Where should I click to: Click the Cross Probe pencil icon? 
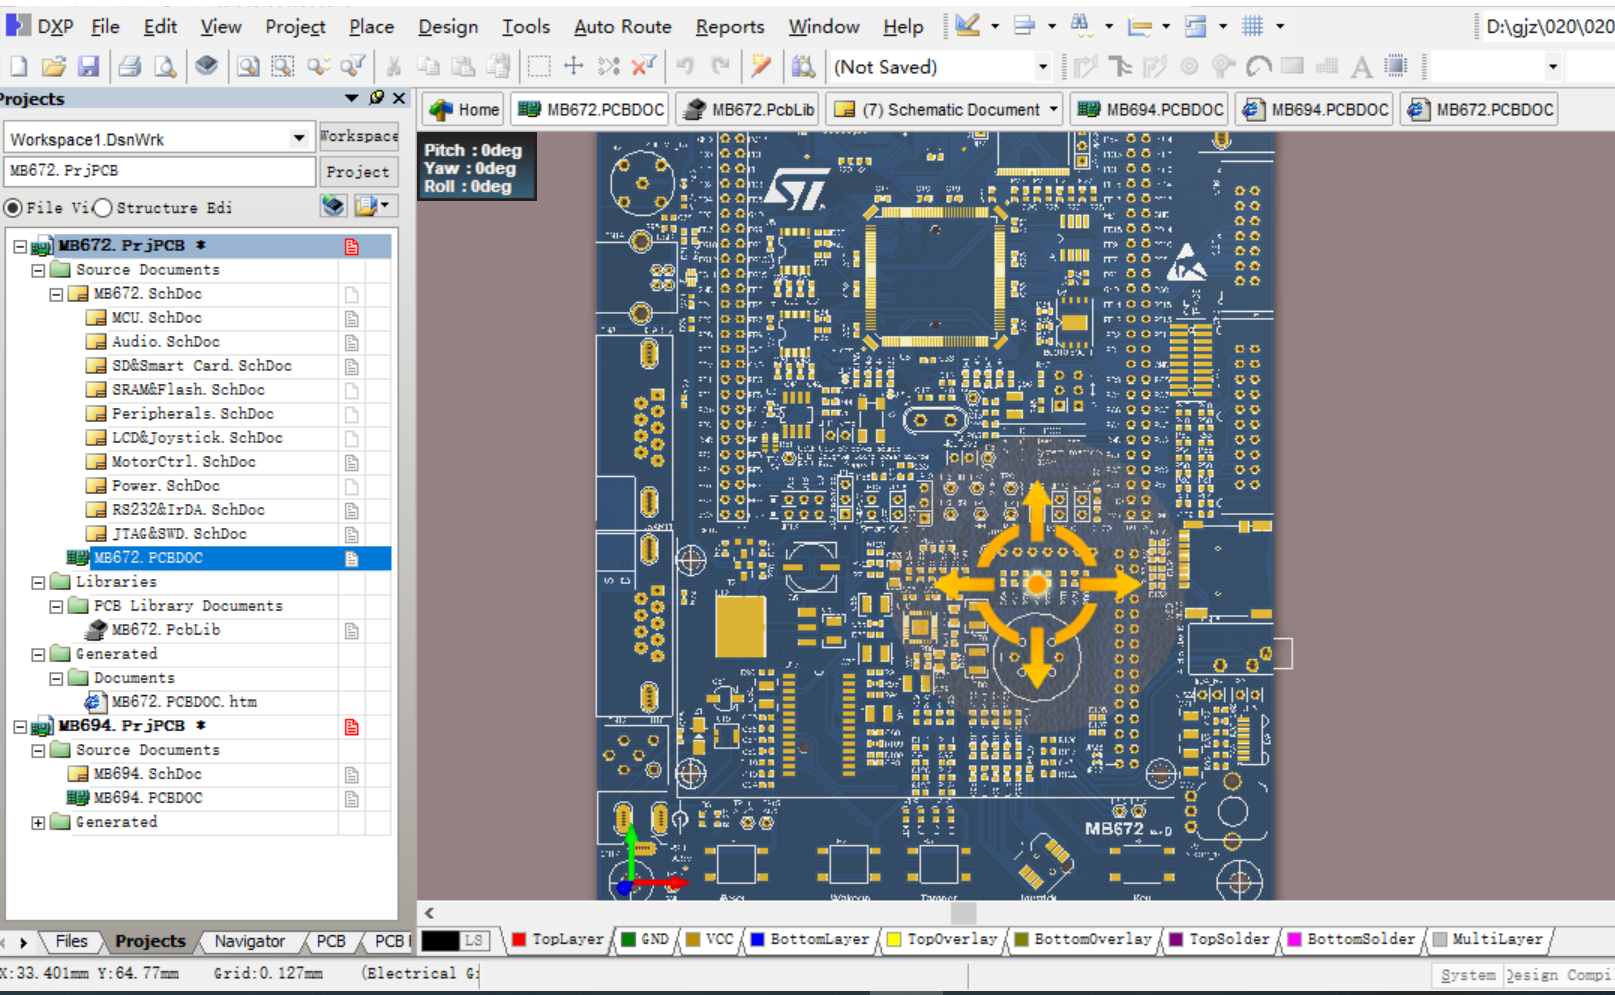(762, 67)
